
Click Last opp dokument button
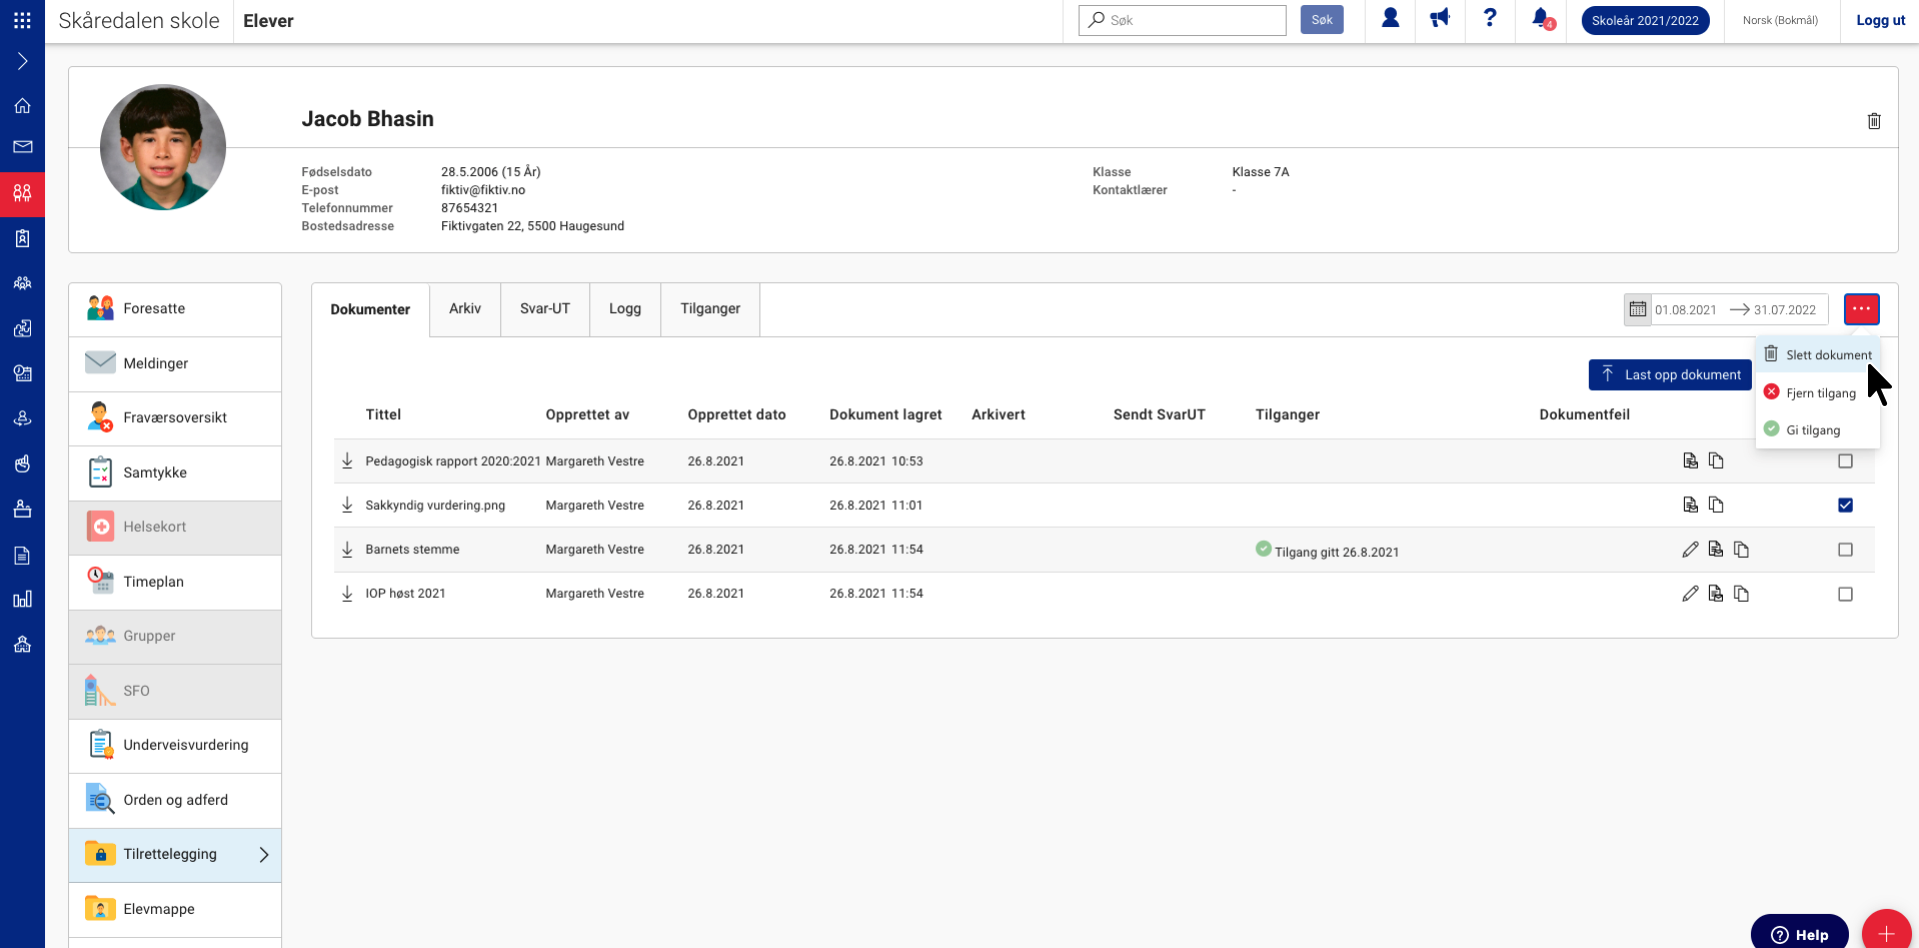tap(1670, 375)
